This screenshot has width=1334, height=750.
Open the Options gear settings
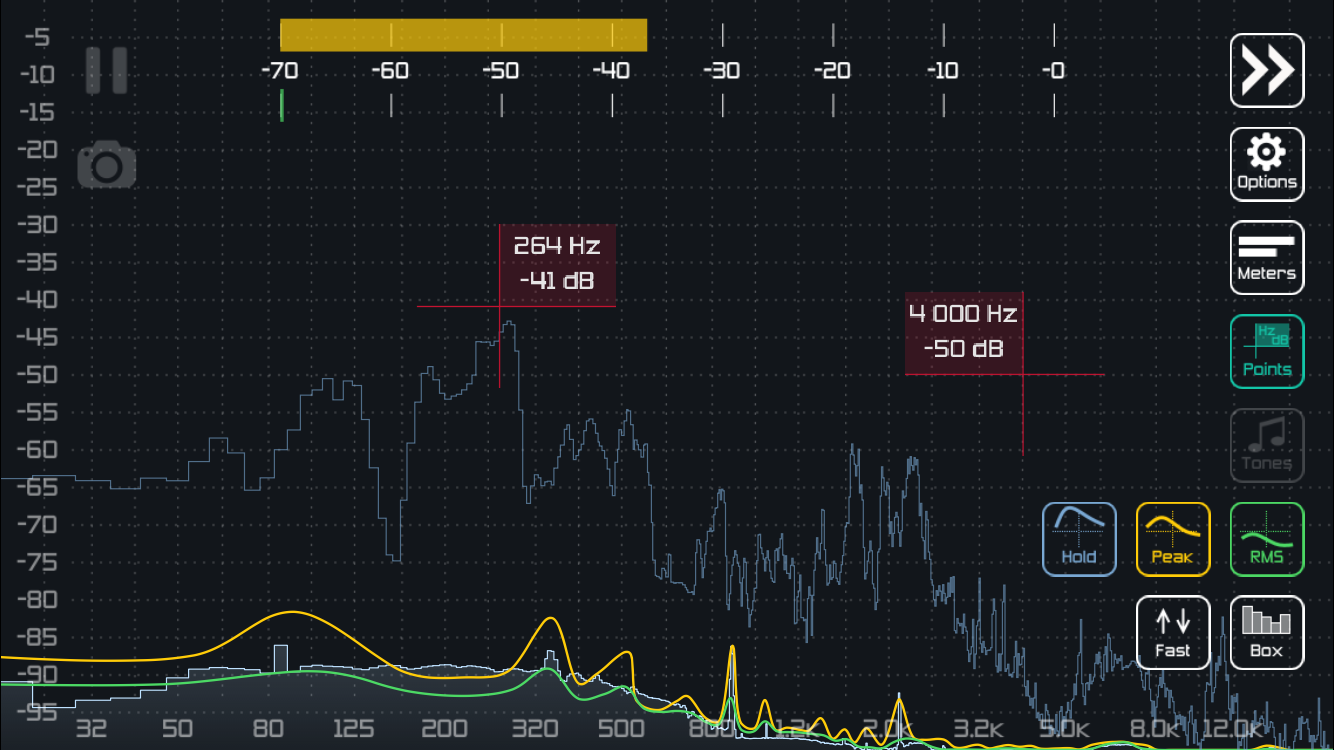1266,164
